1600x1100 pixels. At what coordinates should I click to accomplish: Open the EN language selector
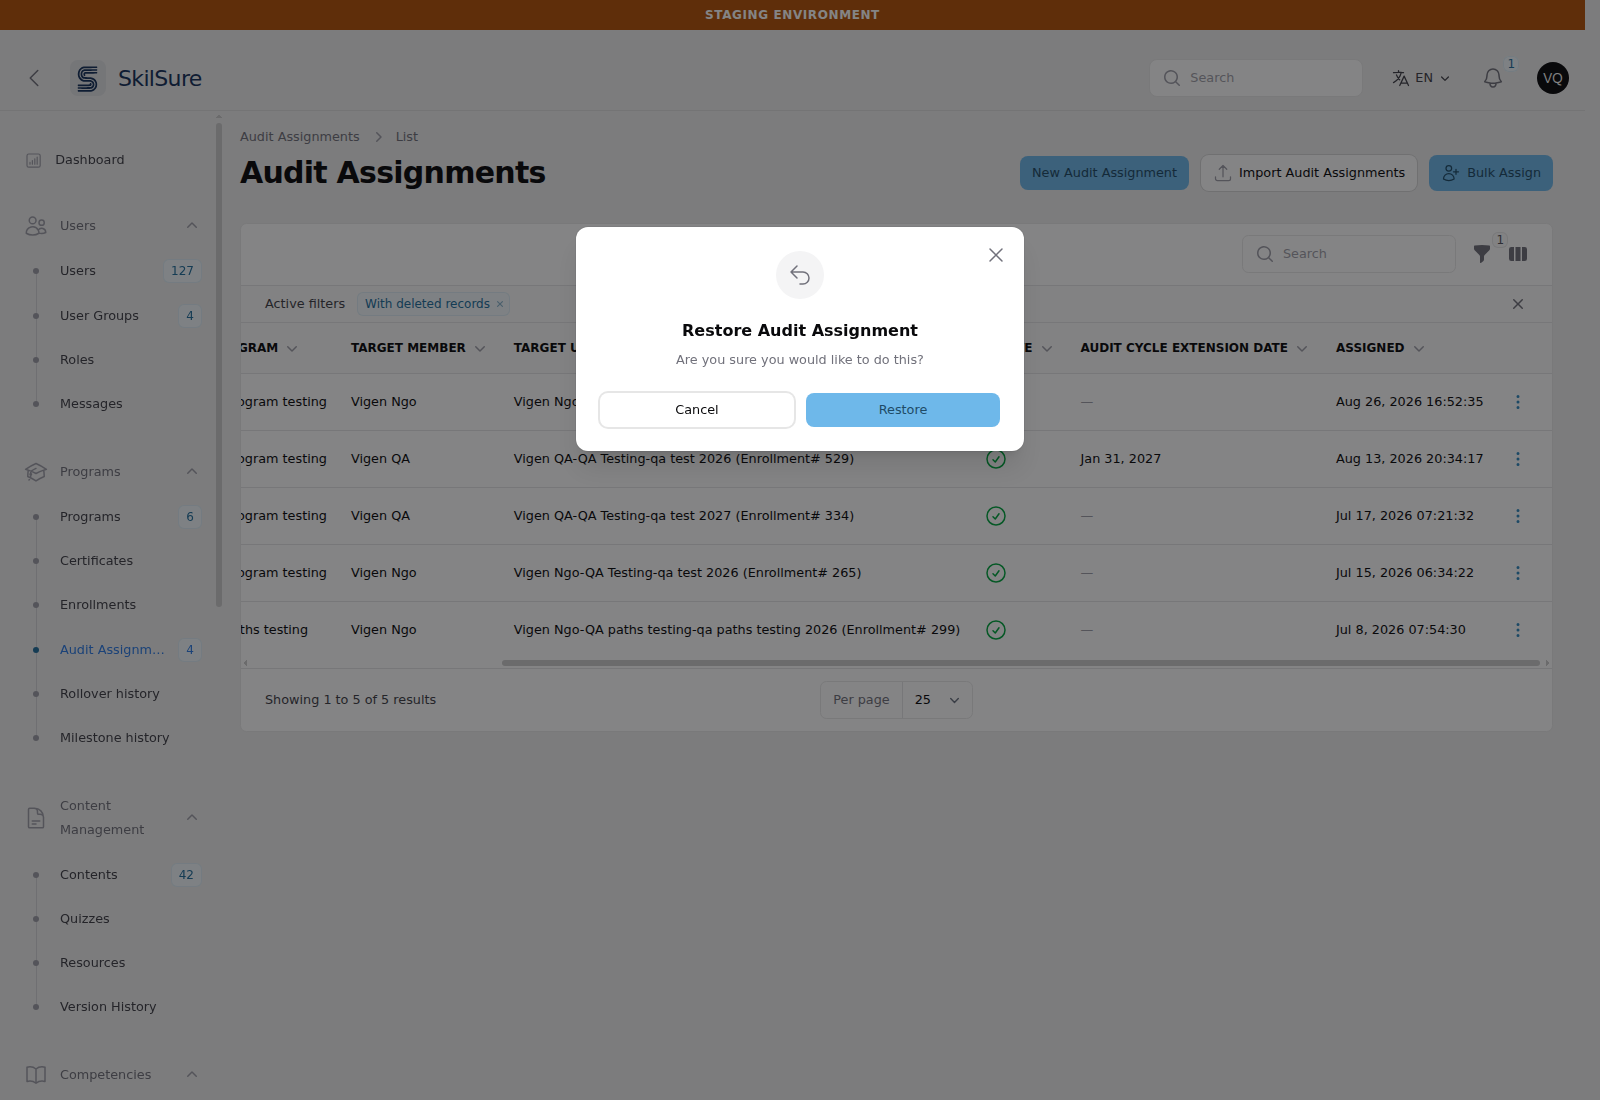point(1421,78)
